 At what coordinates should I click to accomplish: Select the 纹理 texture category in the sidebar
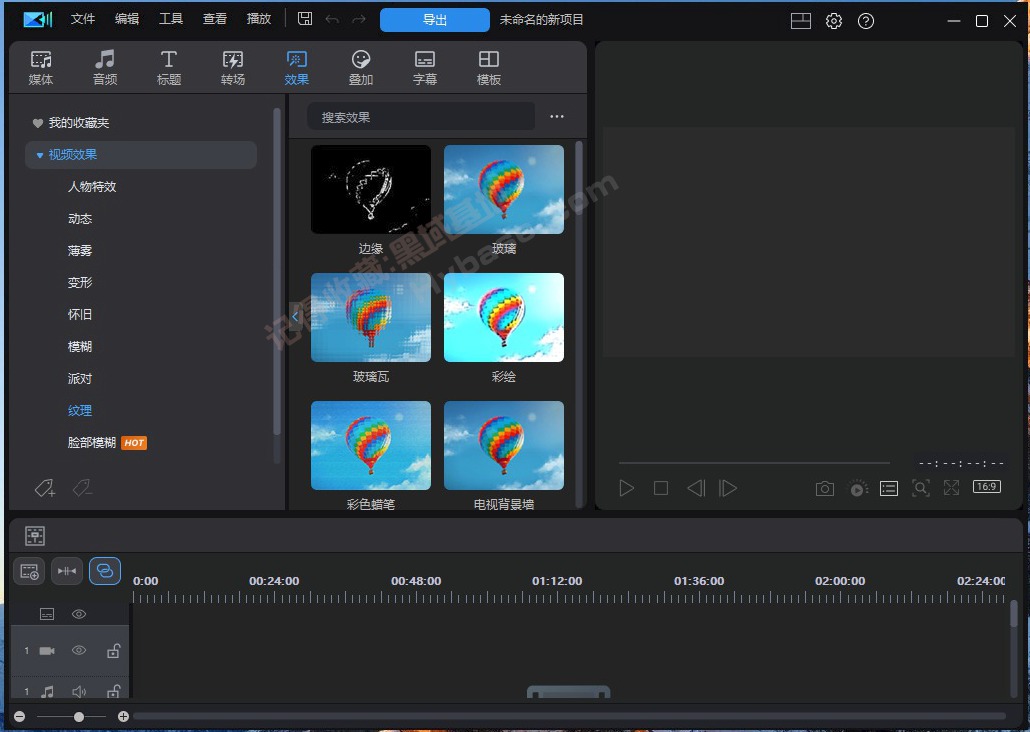[79, 410]
